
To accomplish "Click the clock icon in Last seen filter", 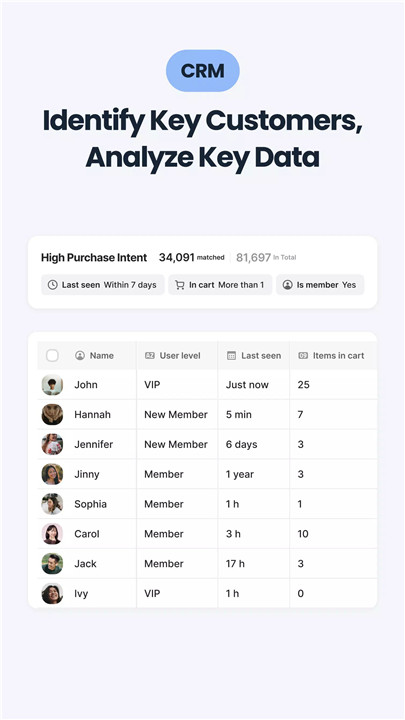I will [x=53, y=285].
